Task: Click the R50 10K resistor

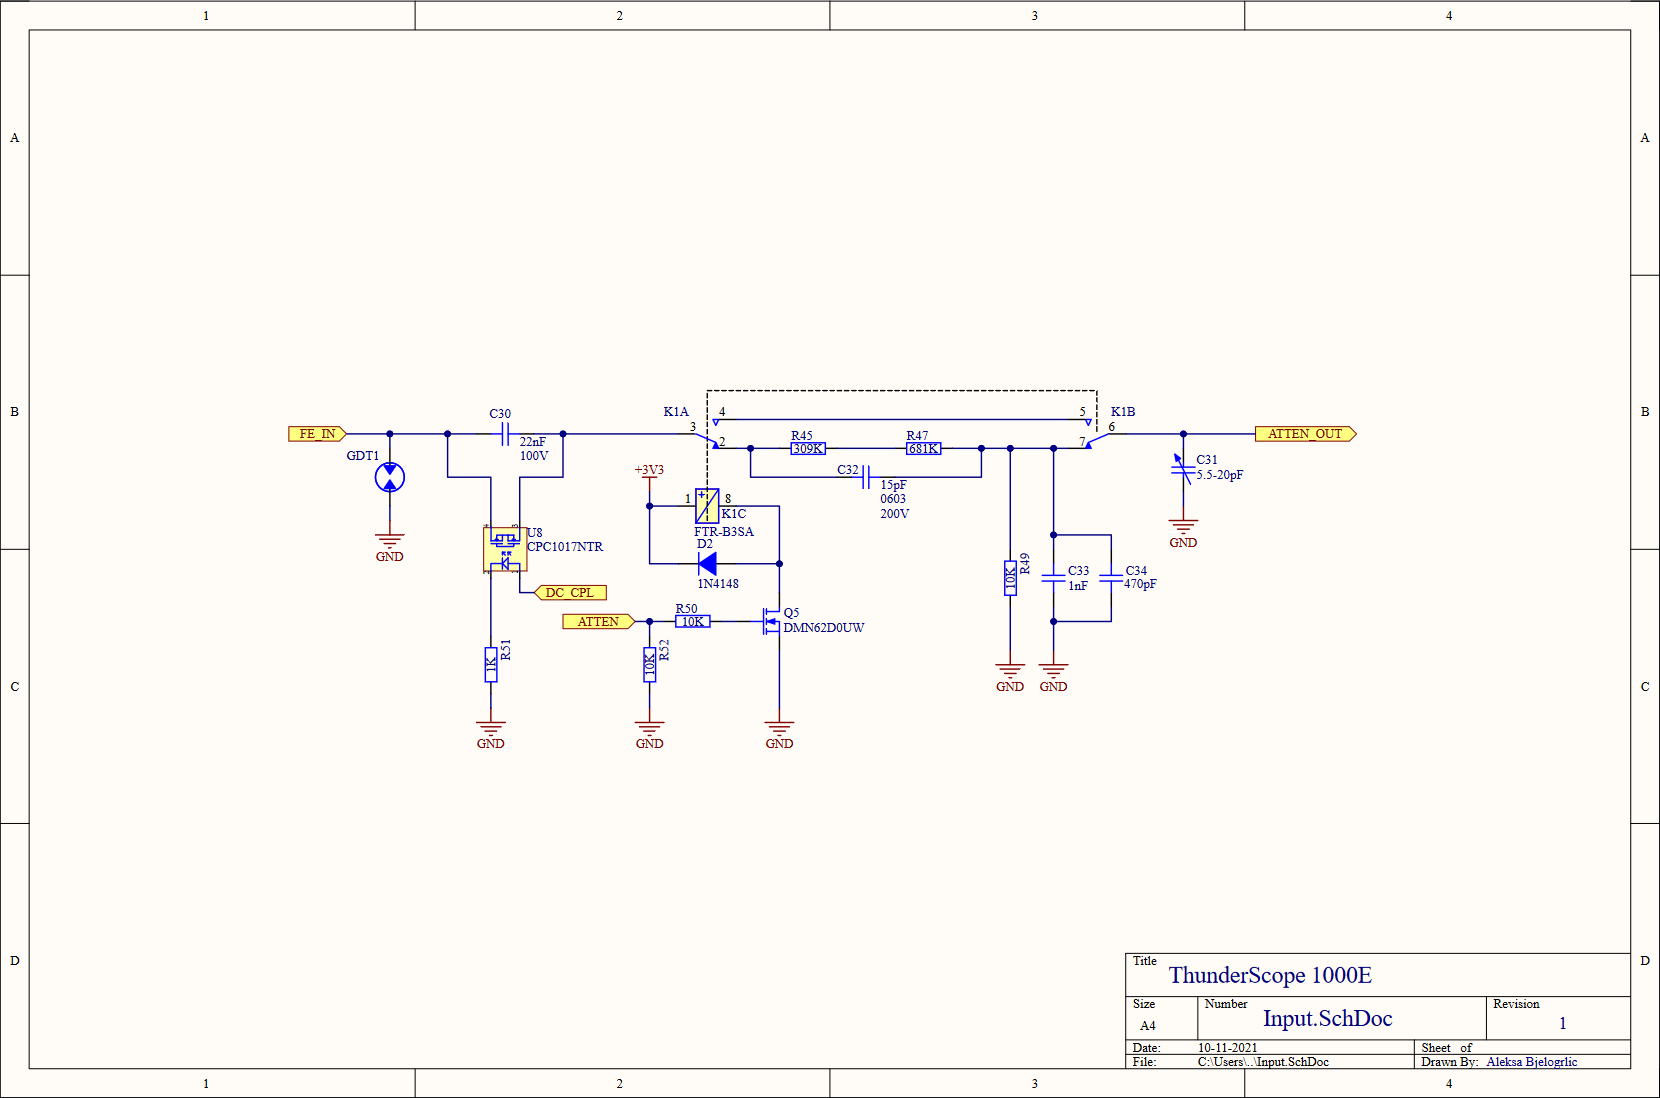Action: [692, 622]
